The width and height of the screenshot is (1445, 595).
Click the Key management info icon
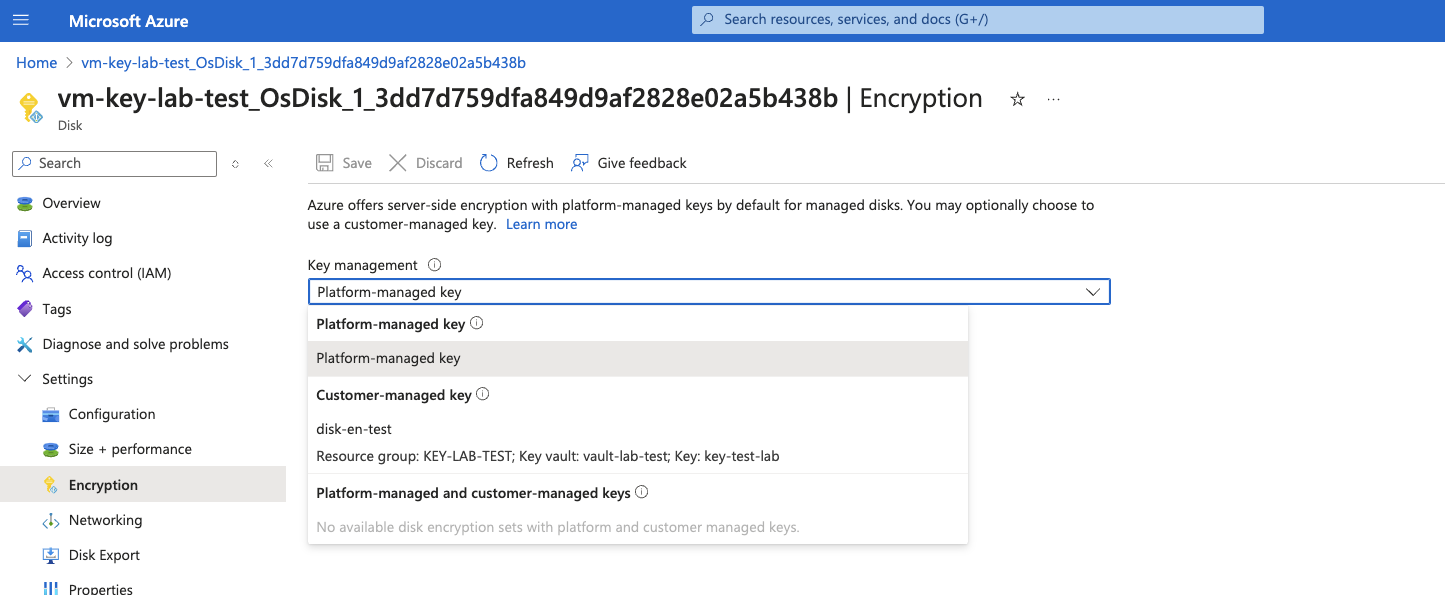pyautogui.click(x=434, y=265)
